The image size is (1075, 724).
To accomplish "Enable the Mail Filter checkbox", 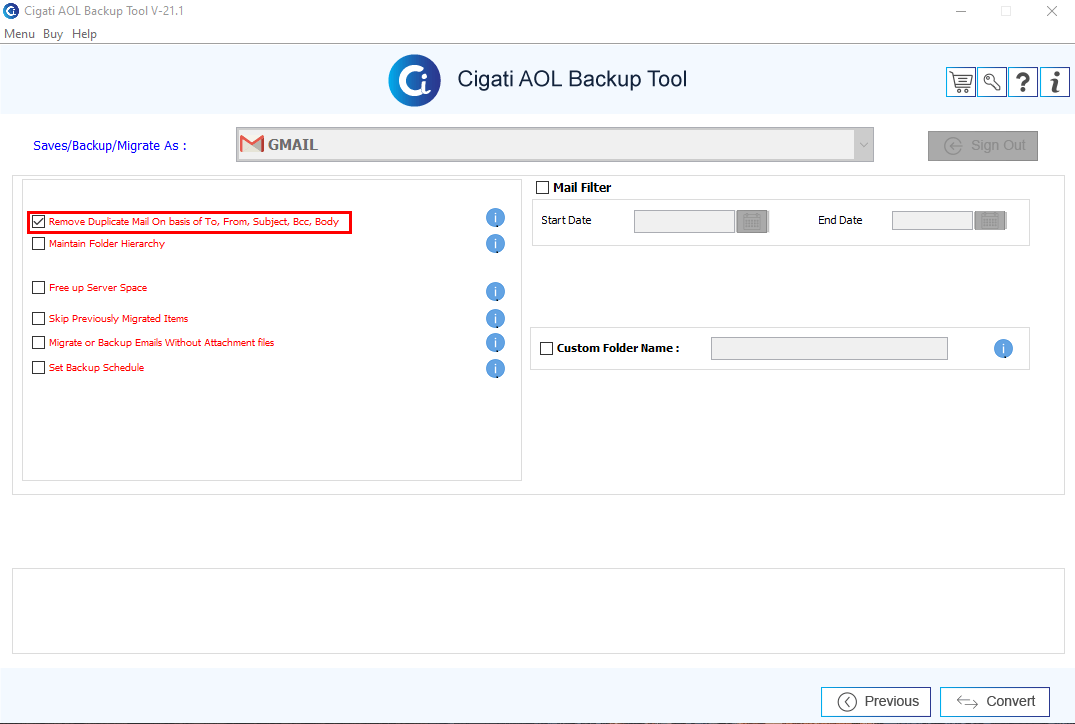I will point(542,187).
